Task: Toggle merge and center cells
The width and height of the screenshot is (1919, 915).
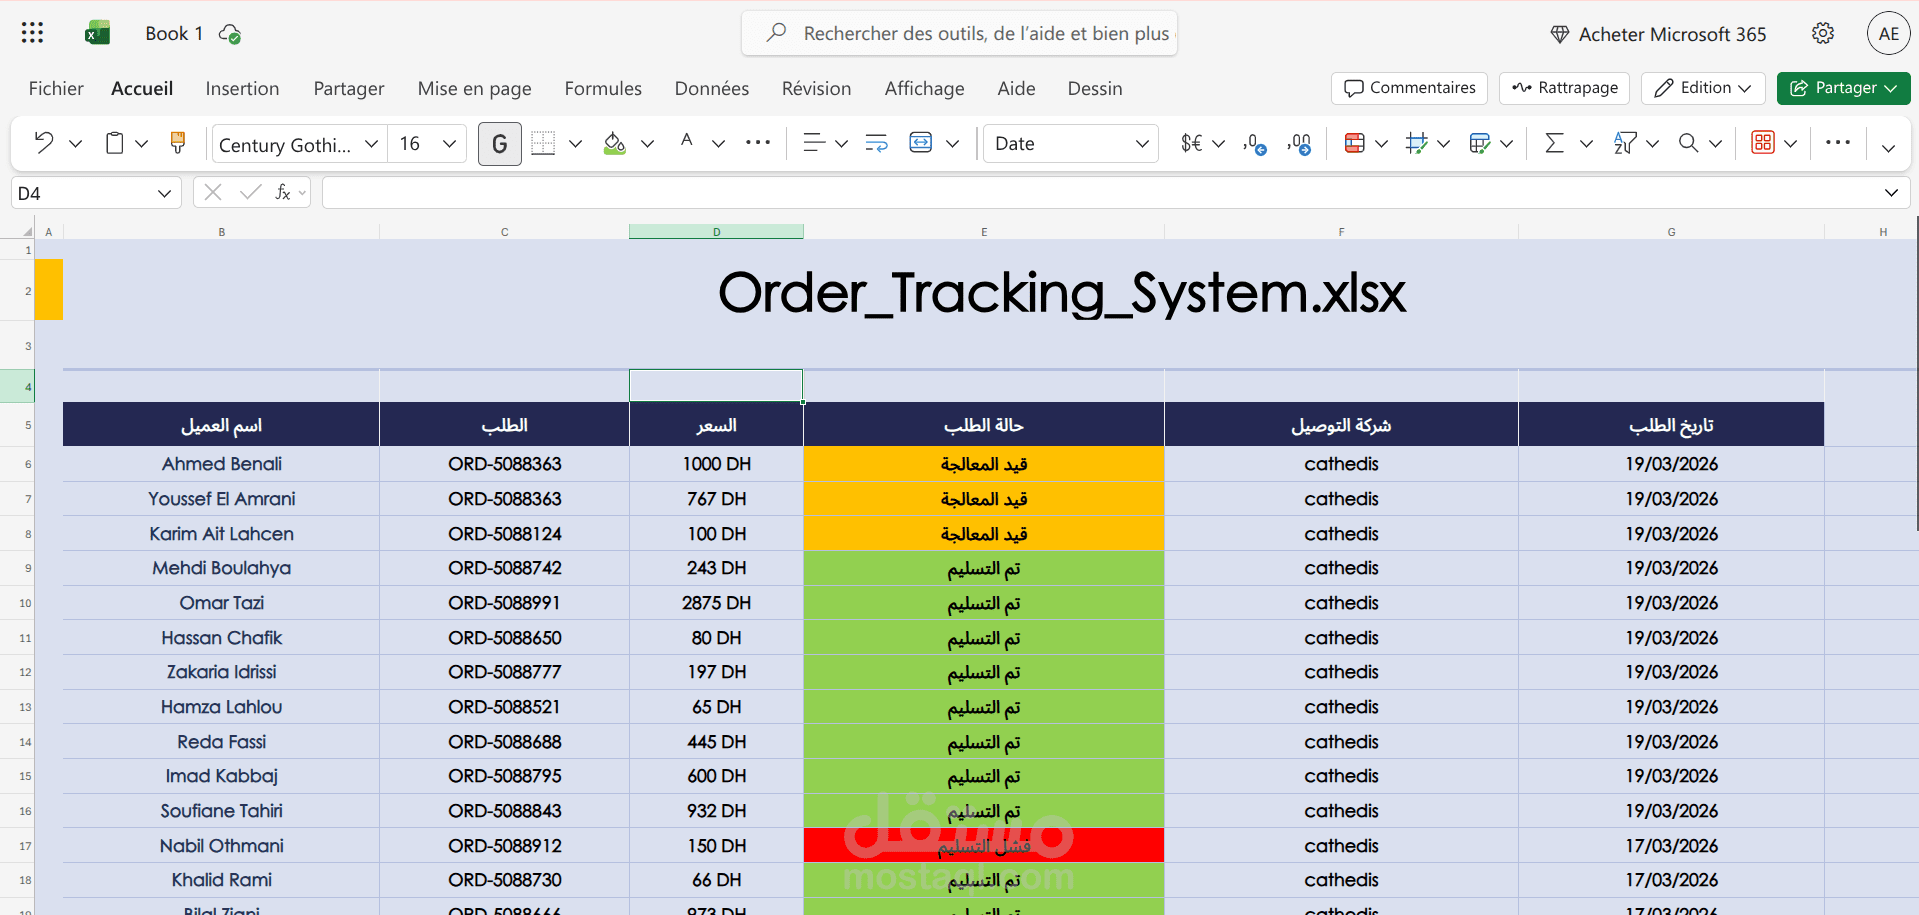Action: (921, 142)
